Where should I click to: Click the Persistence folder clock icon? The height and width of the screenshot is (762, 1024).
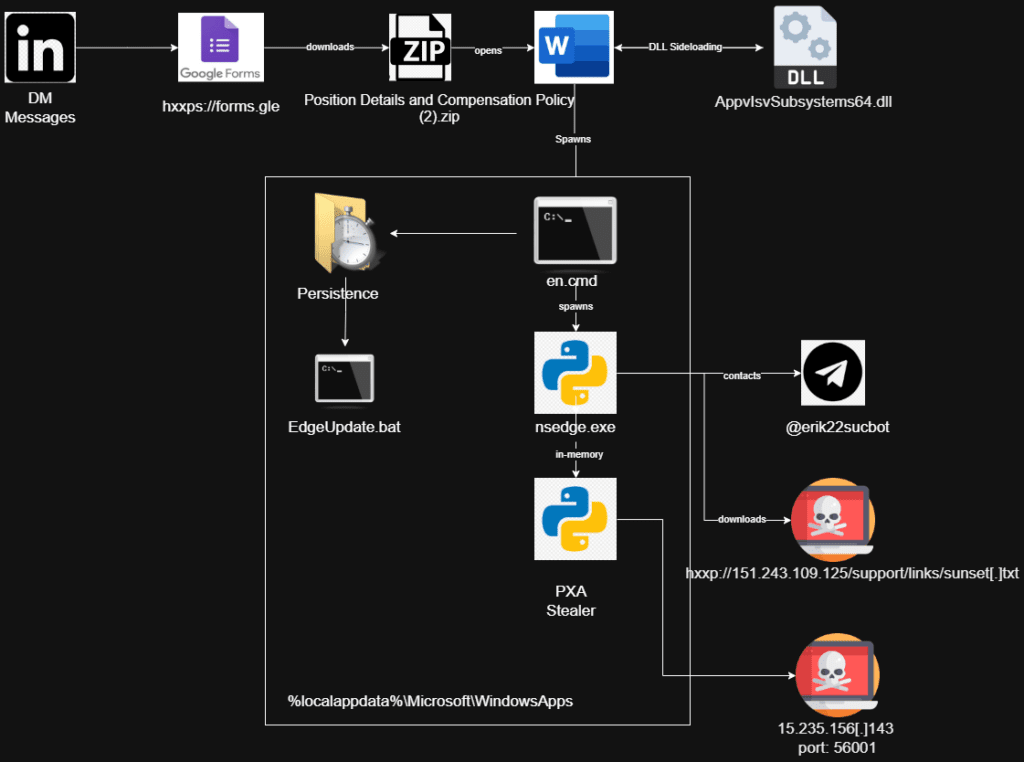click(340, 232)
